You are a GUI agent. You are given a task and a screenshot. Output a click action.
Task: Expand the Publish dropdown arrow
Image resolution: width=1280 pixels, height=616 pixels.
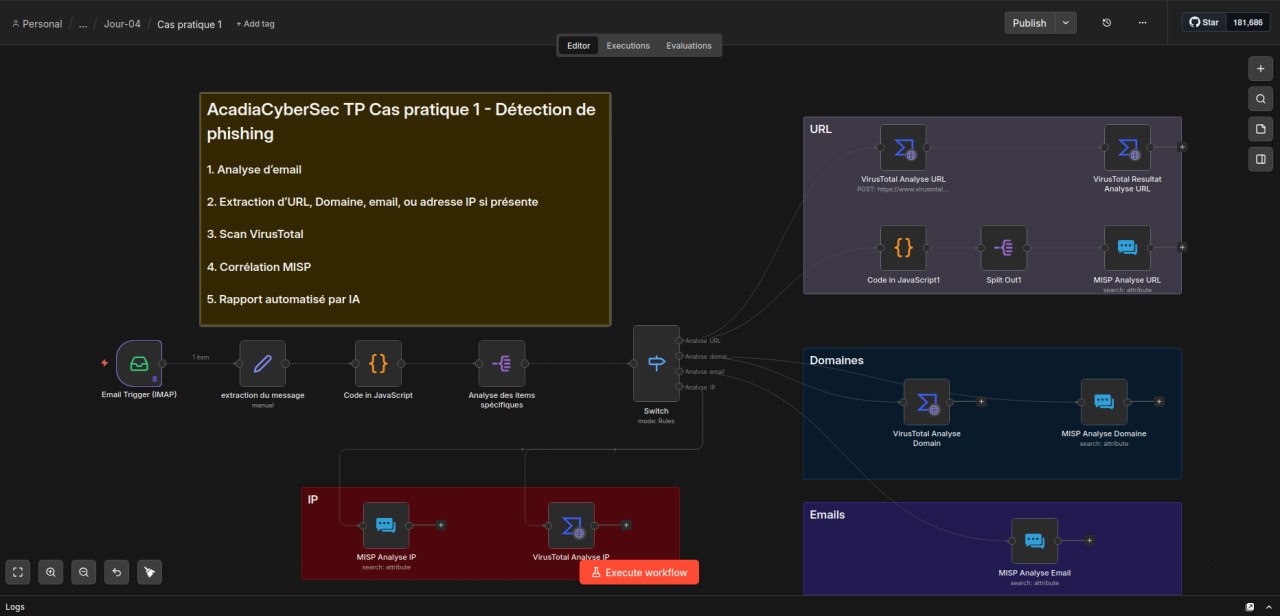1066,23
